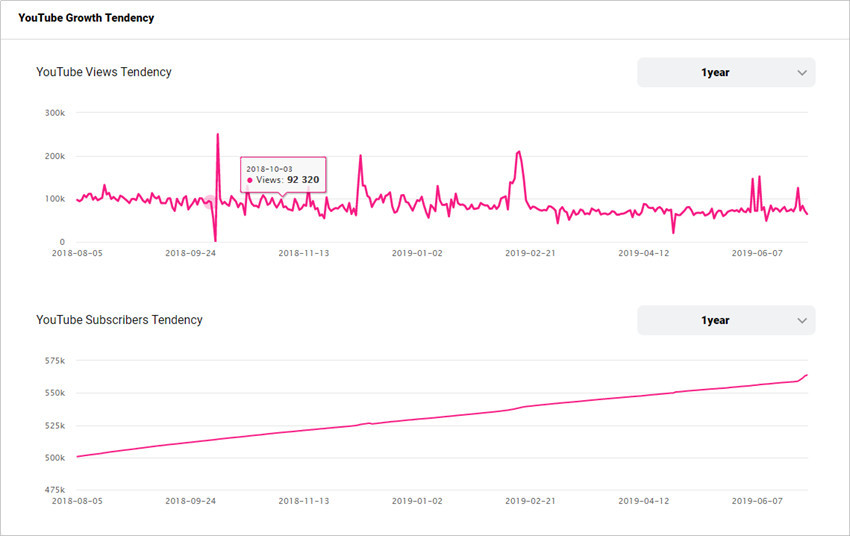The image size is (850, 536).
Task: Click the chevron arrow in the Views period selector
Action: [x=802, y=73]
